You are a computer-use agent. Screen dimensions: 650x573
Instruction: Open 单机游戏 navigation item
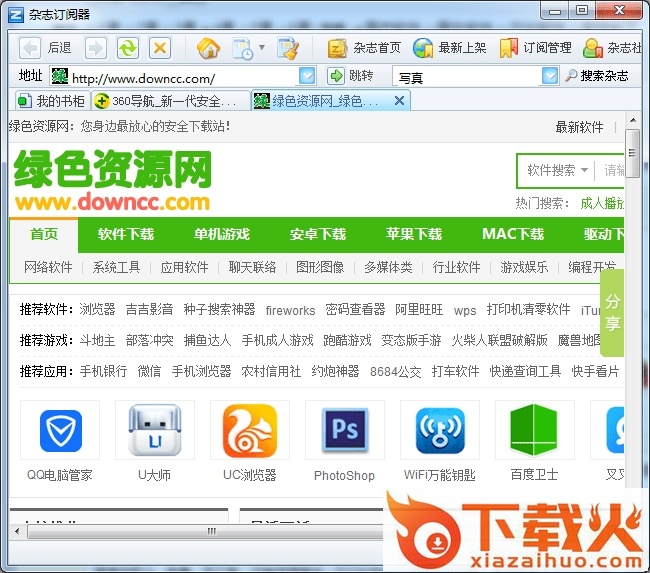[x=222, y=234]
